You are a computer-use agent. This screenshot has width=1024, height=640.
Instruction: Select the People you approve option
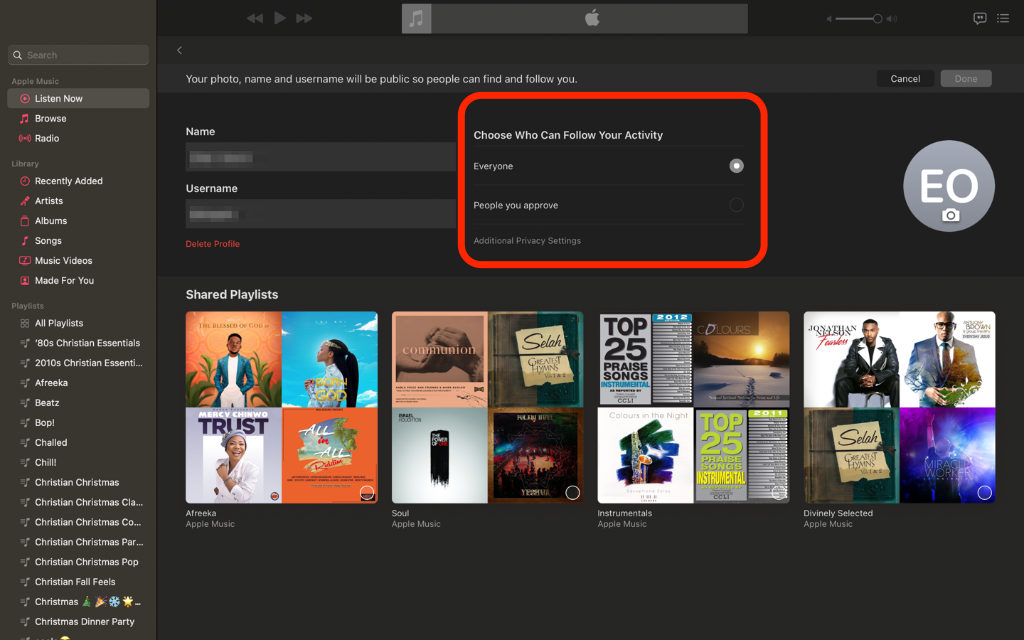click(736, 205)
